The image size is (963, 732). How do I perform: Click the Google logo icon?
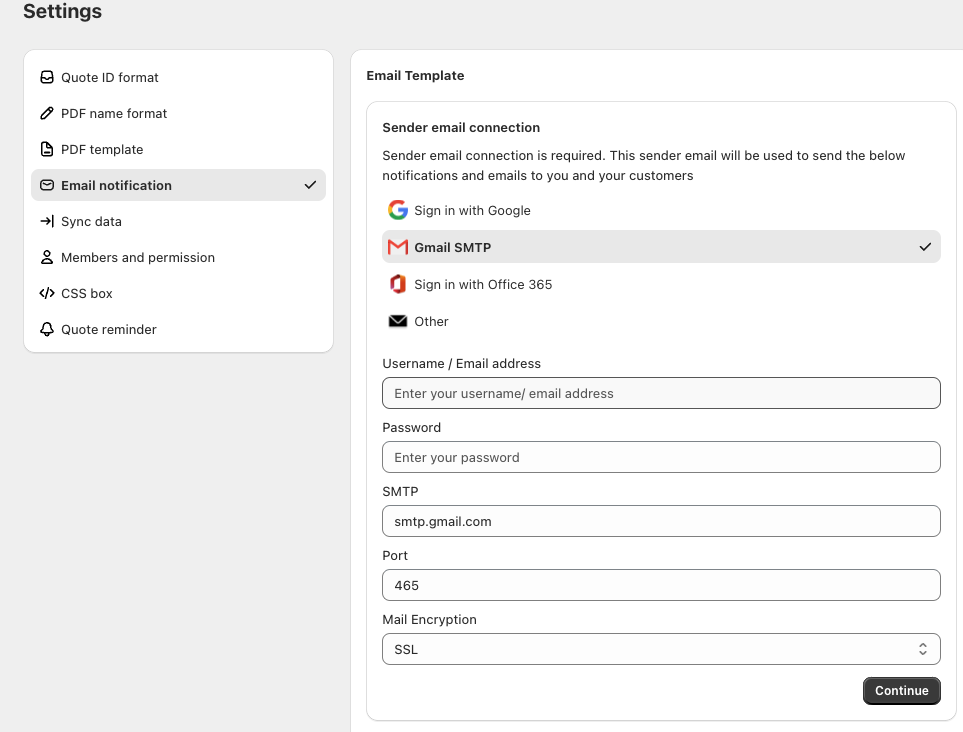398,210
